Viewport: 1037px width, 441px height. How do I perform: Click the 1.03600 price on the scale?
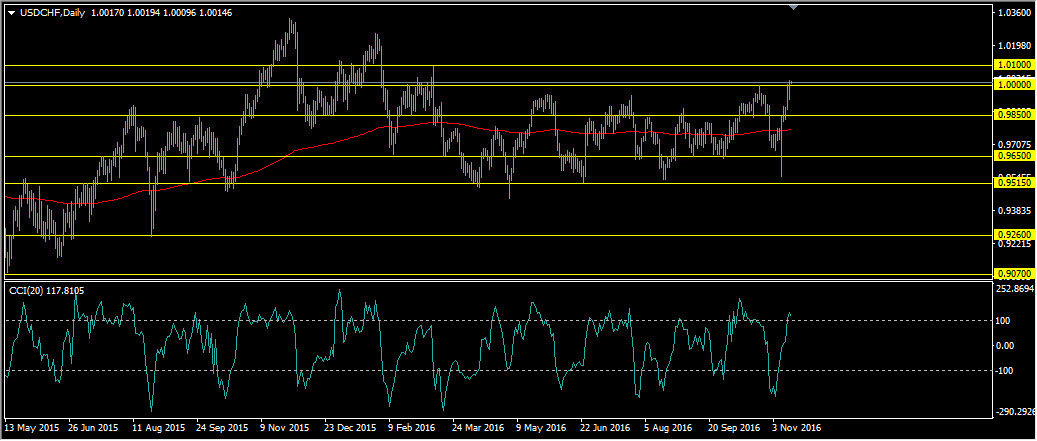1013,13
